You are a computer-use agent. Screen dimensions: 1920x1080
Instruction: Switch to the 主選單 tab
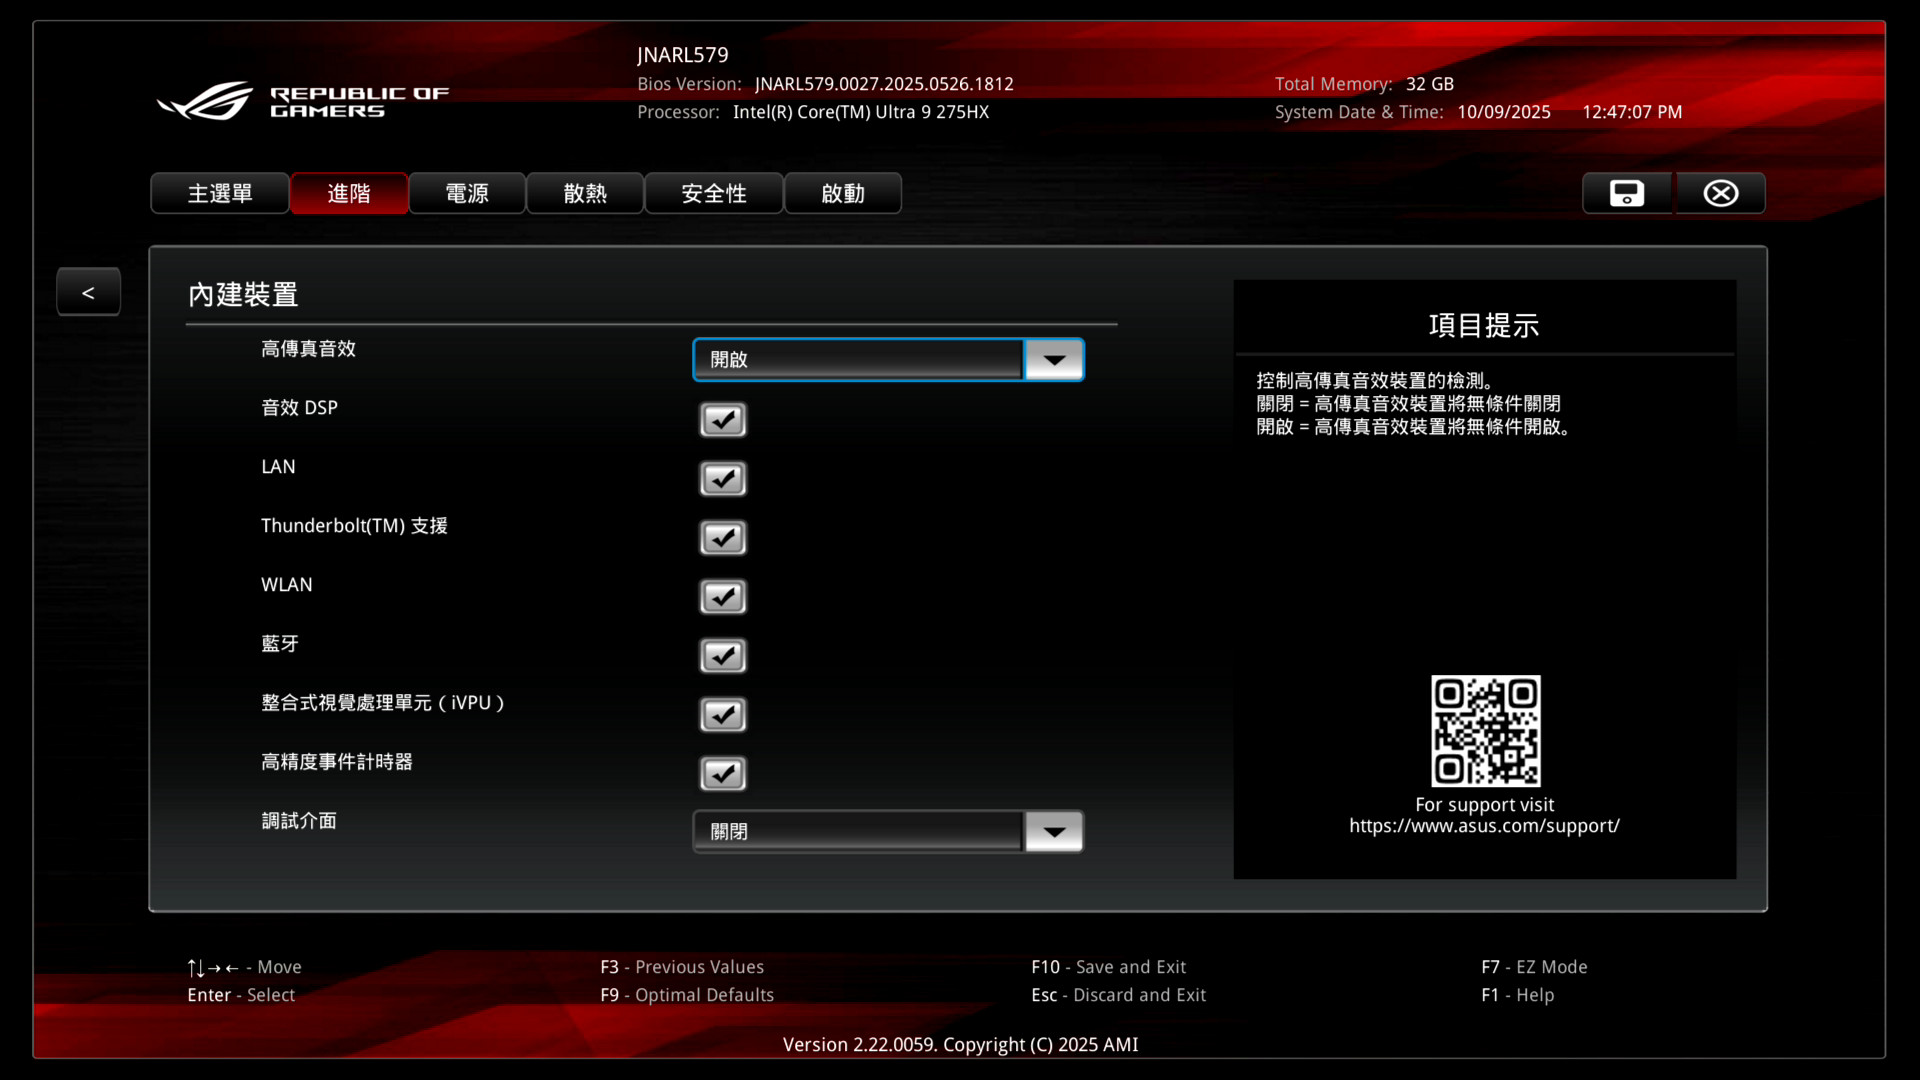(220, 193)
